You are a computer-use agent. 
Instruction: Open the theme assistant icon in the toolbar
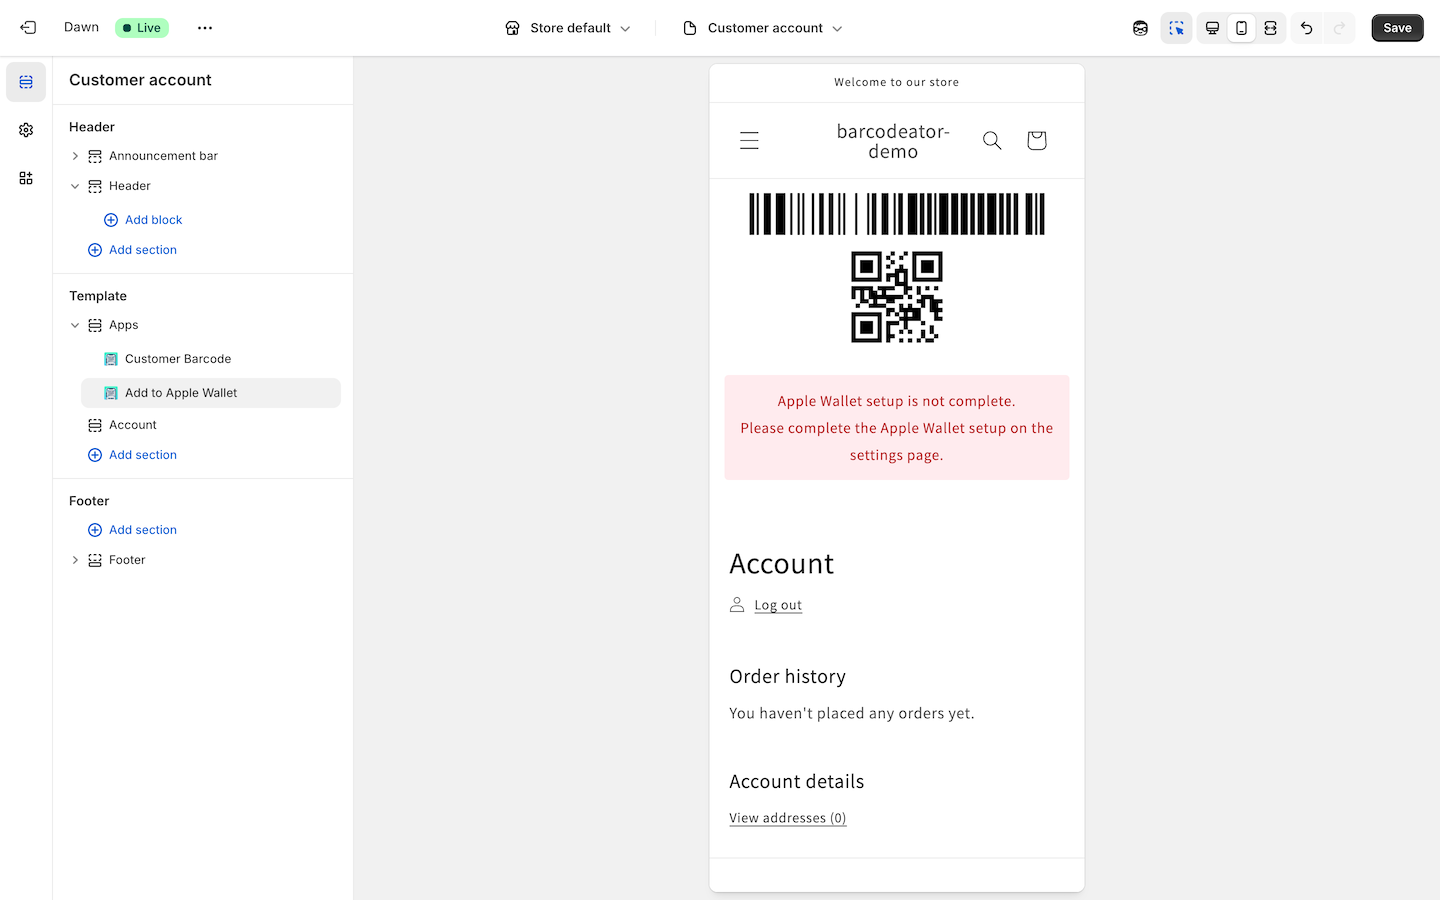point(1140,27)
